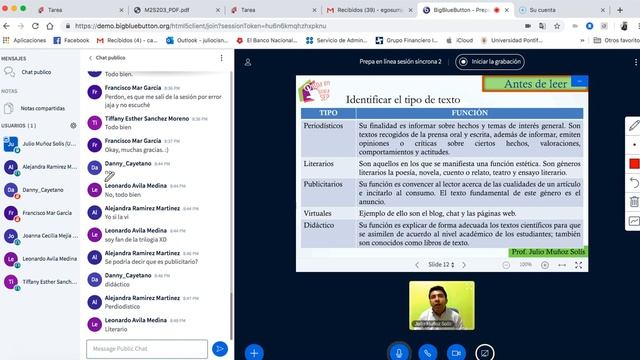The width and height of the screenshot is (640, 360).
Task: Zoom in the presentation slide
Action: 545,265
